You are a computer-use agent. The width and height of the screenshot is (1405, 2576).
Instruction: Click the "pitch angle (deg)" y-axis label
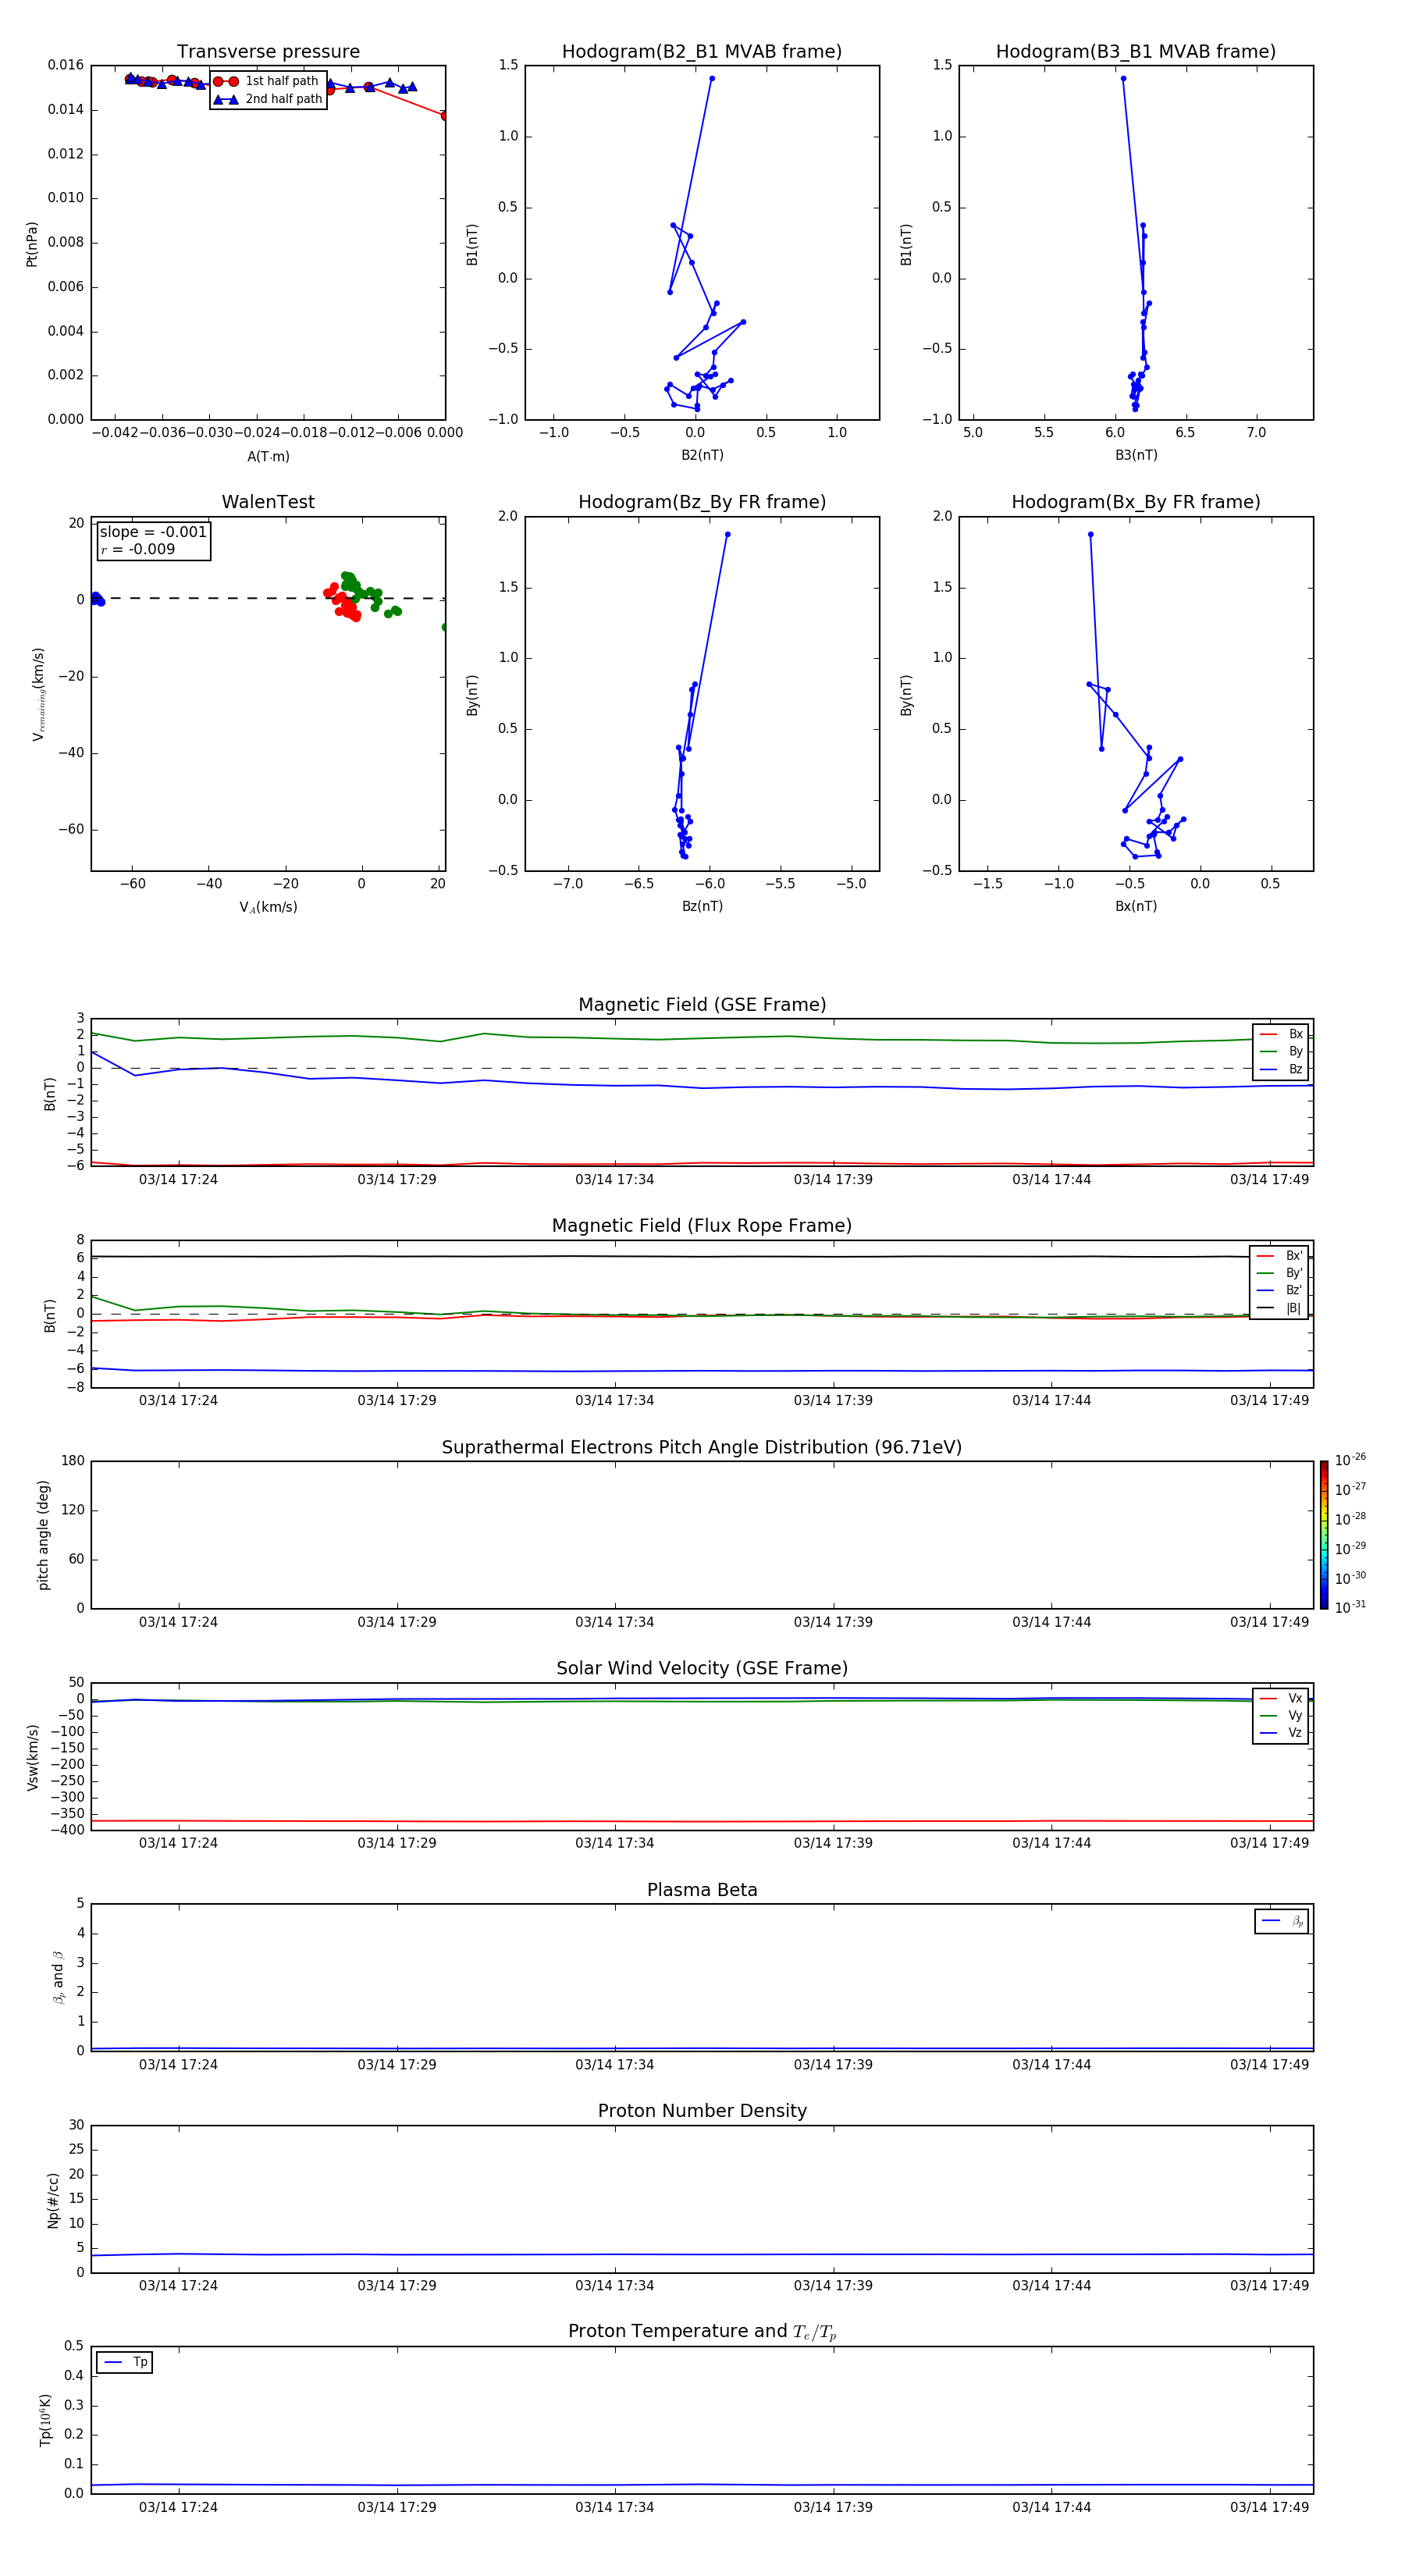[43, 1535]
